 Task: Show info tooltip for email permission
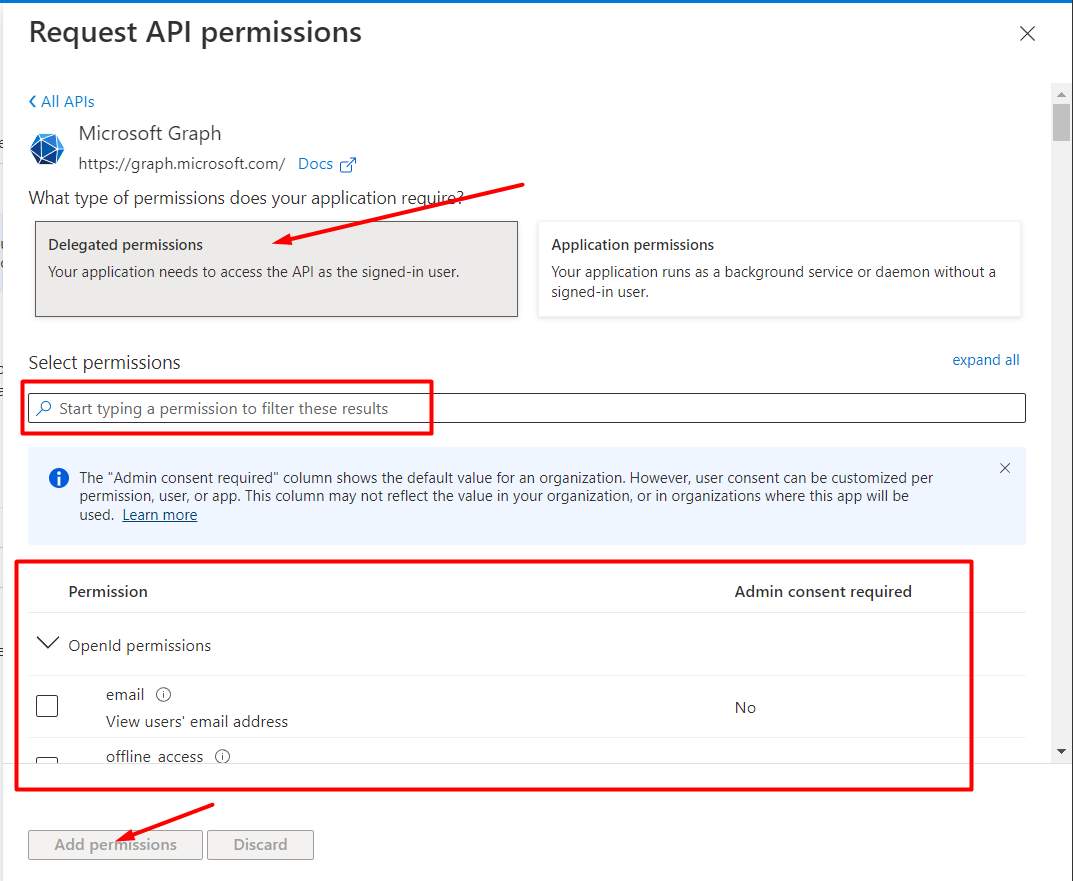(x=164, y=695)
